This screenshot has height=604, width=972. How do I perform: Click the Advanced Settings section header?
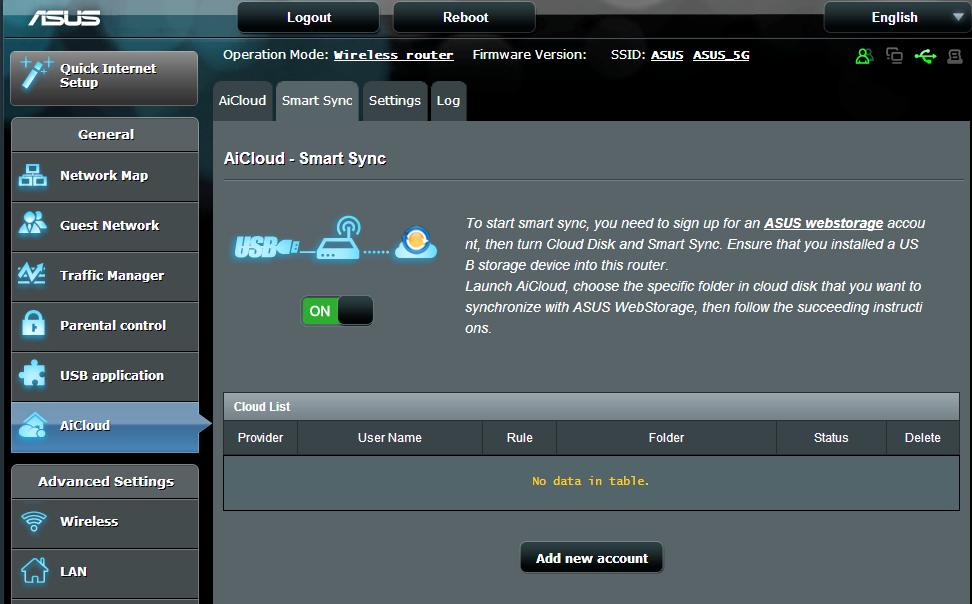pos(105,482)
